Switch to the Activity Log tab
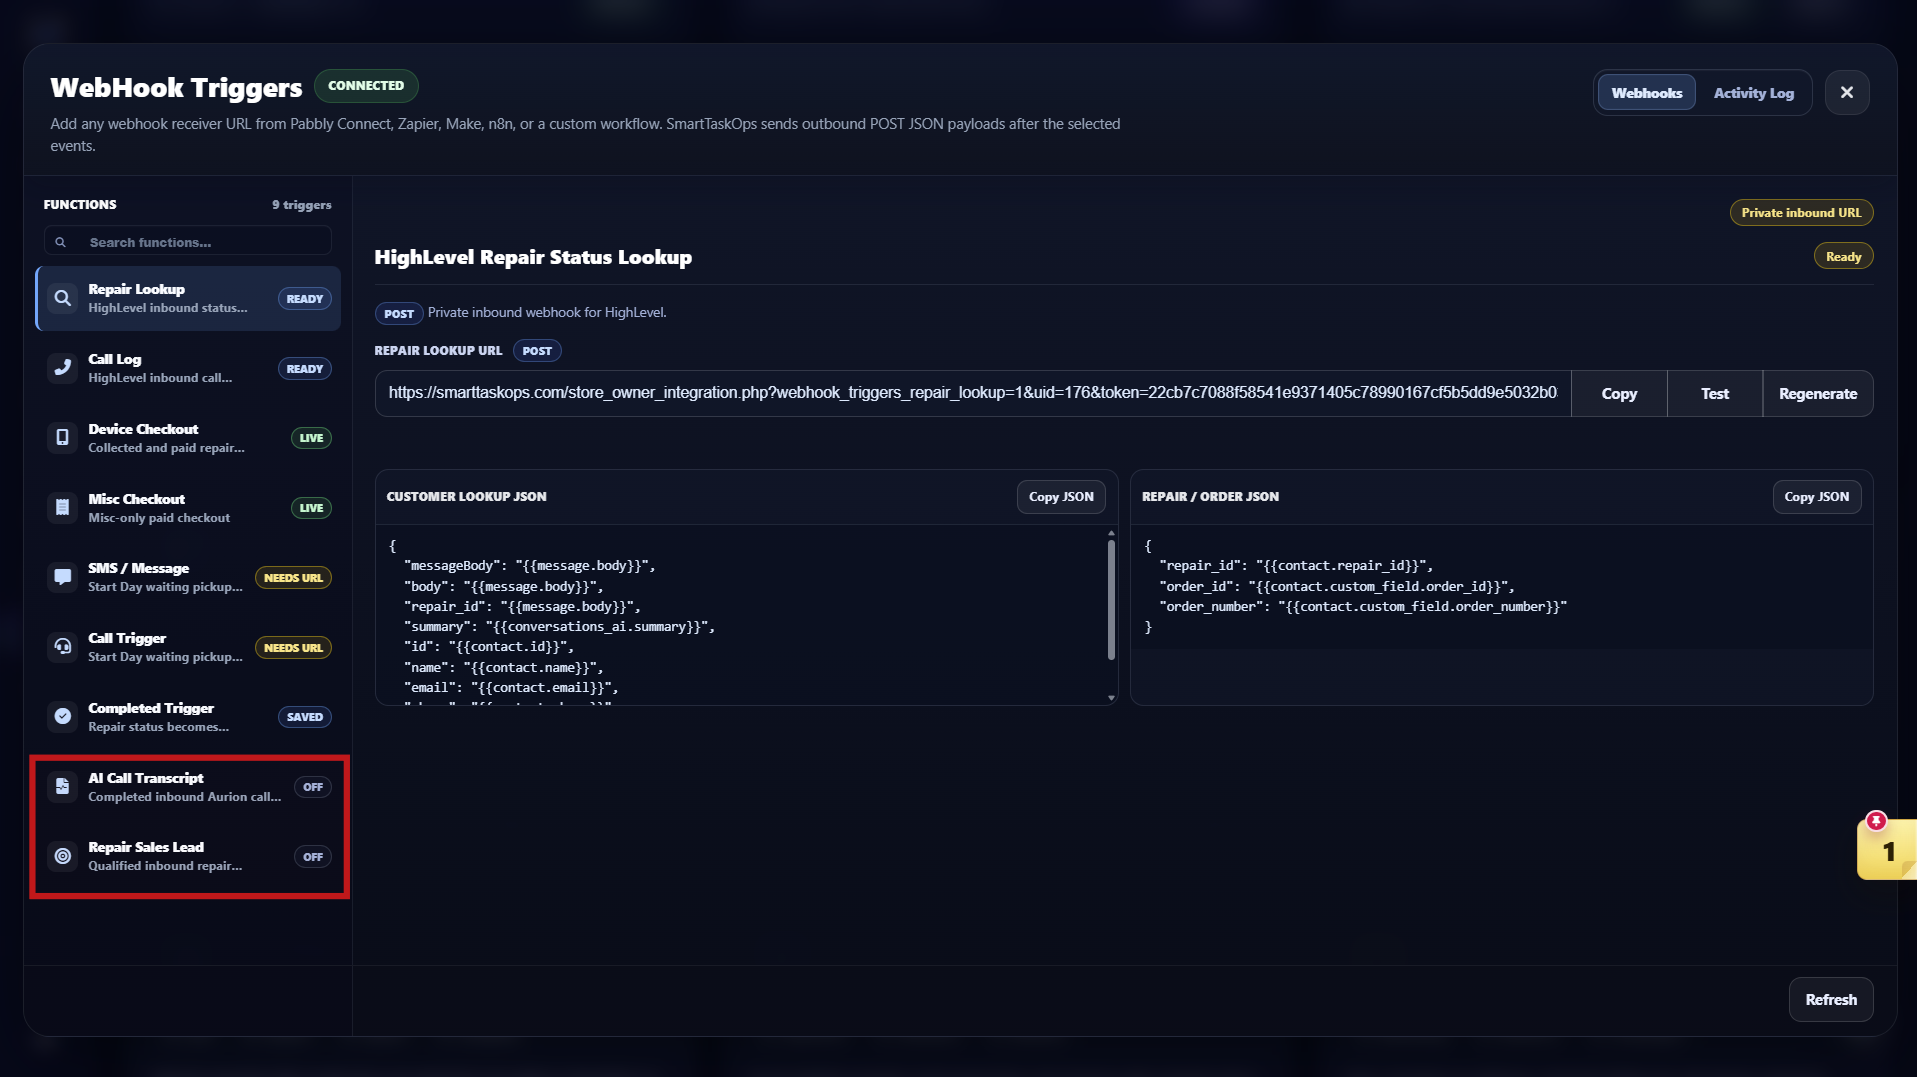The height and width of the screenshot is (1077, 1917). point(1753,93)
